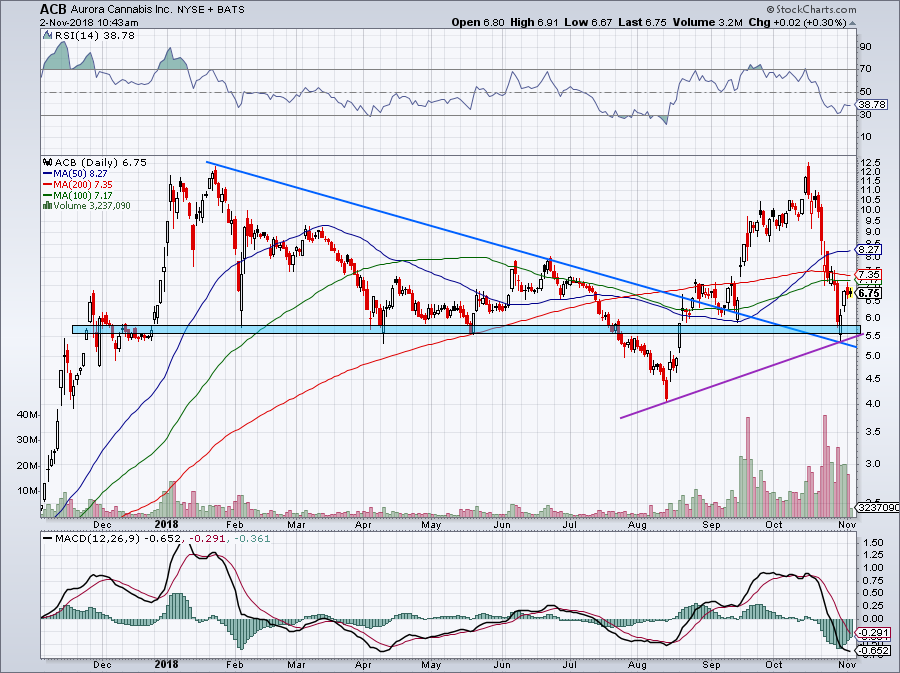
Task: Click the Volume 3.2M header value
Action: point(707,22)
